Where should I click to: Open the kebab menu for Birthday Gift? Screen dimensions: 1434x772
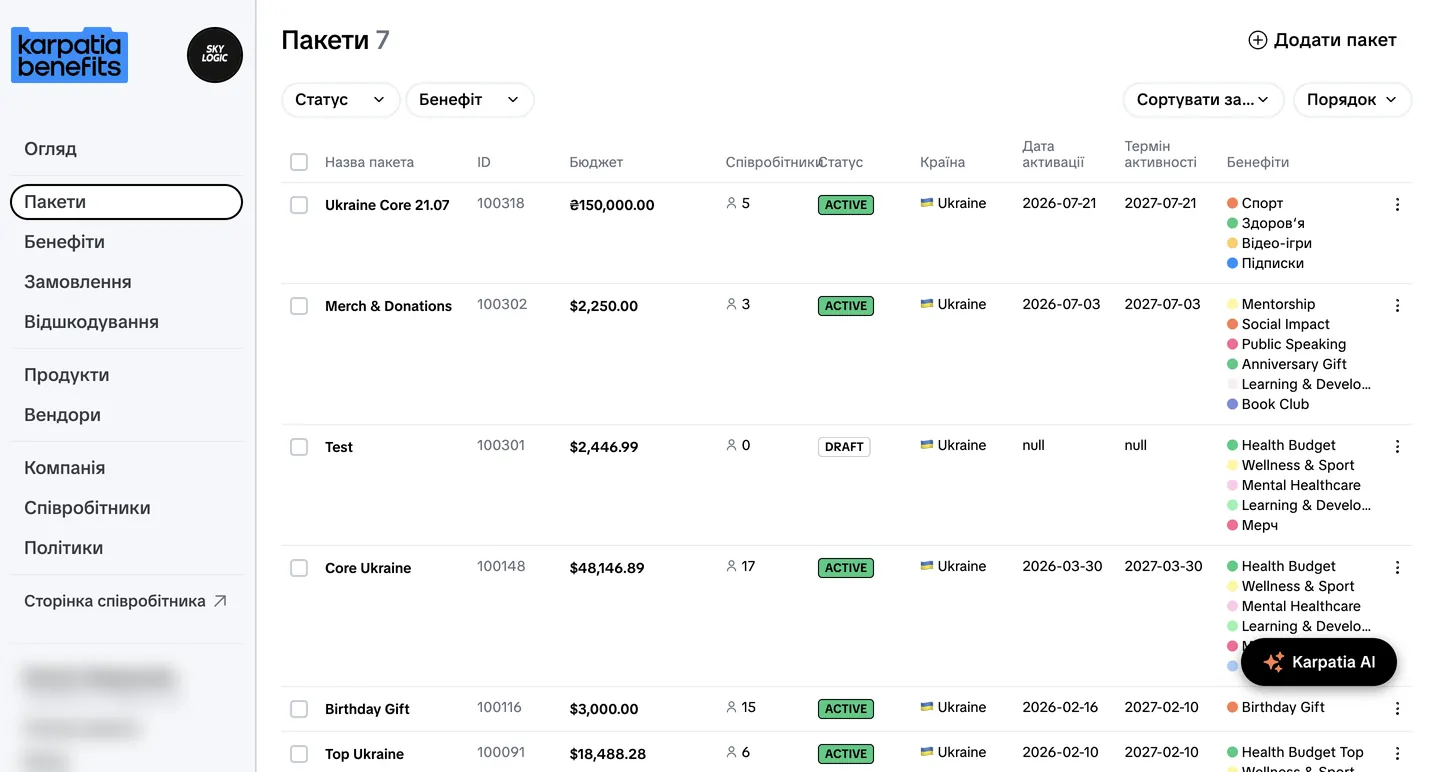[x=1397, y=708]
